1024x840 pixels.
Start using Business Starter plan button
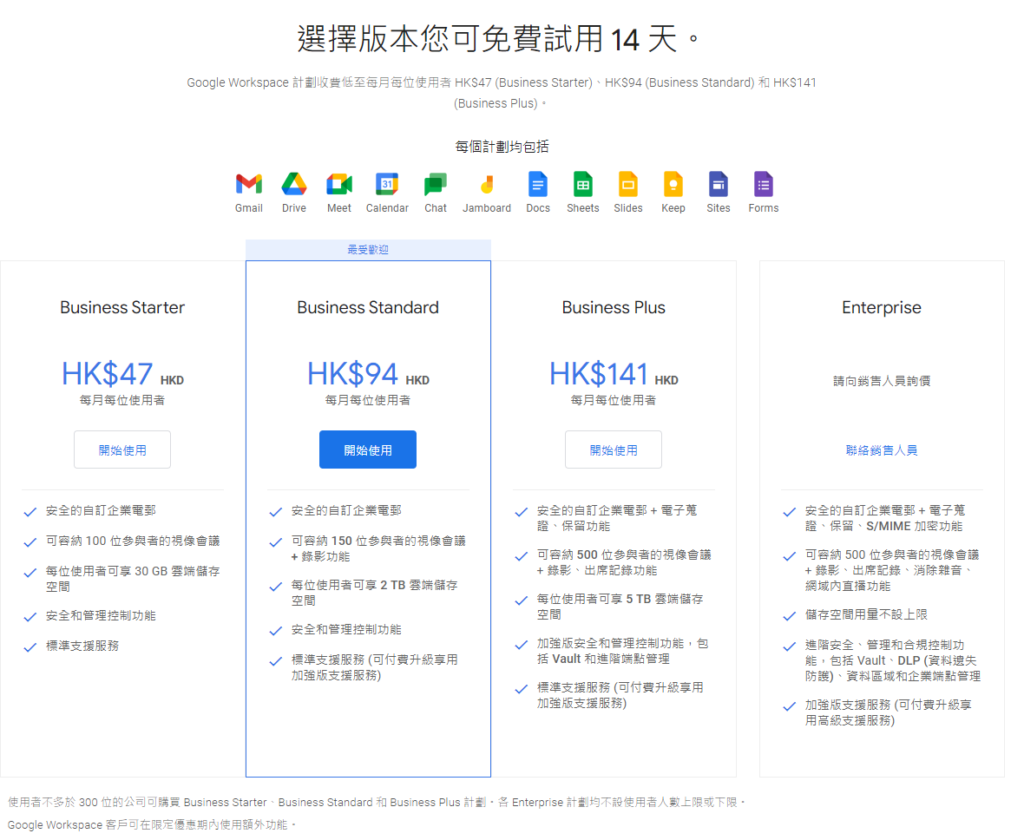point(122,449)
